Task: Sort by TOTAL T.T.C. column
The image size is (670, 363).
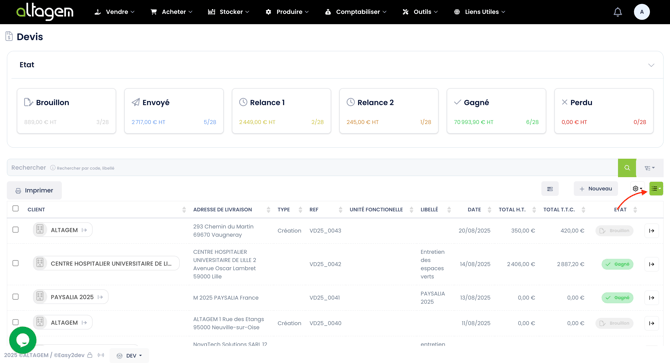Action: tap(583, 210)
